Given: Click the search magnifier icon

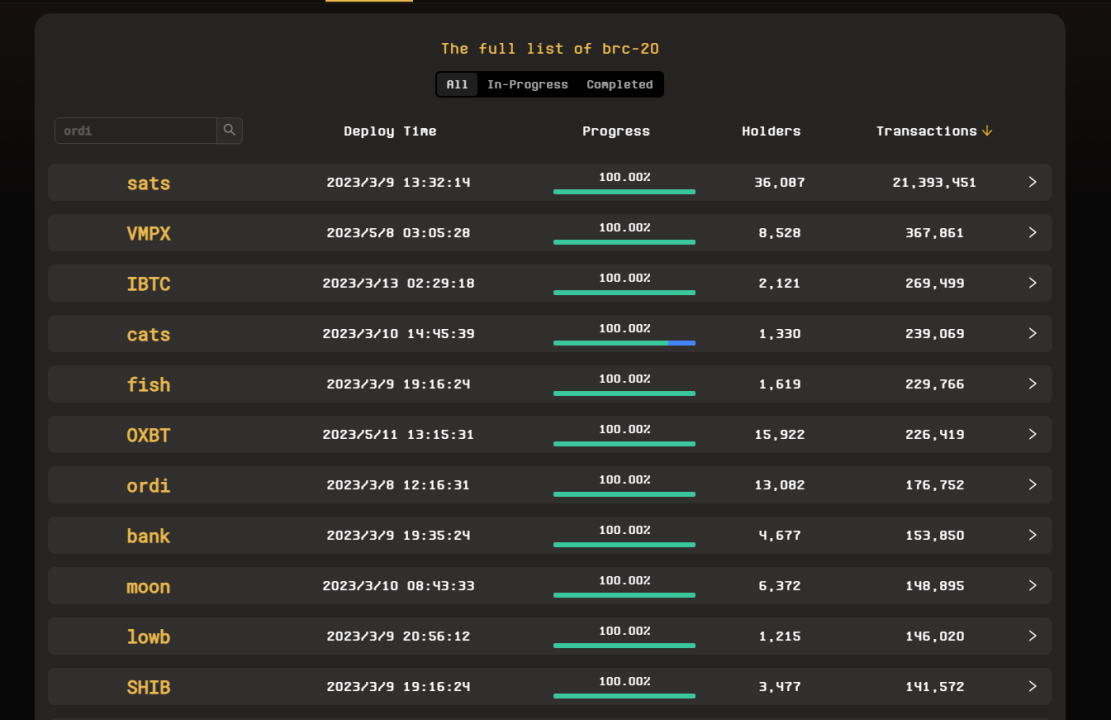Looking at the screenshot, I should click(229, 130).
